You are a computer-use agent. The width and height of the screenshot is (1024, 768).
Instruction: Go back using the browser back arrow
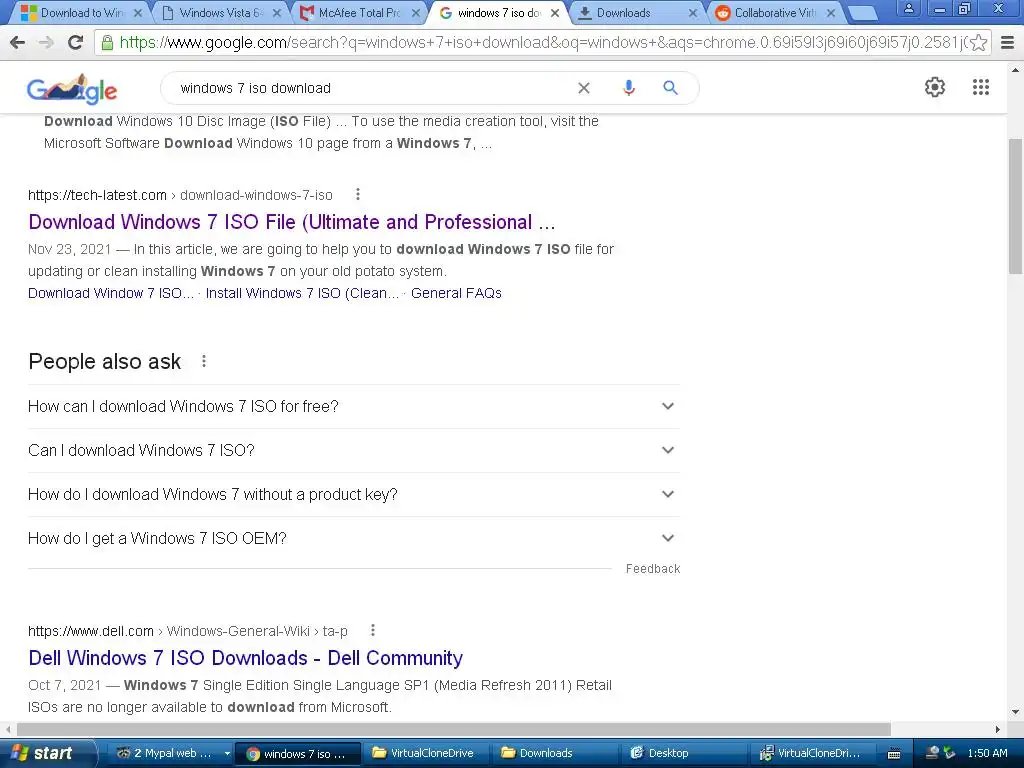click(x=18, y=42)
